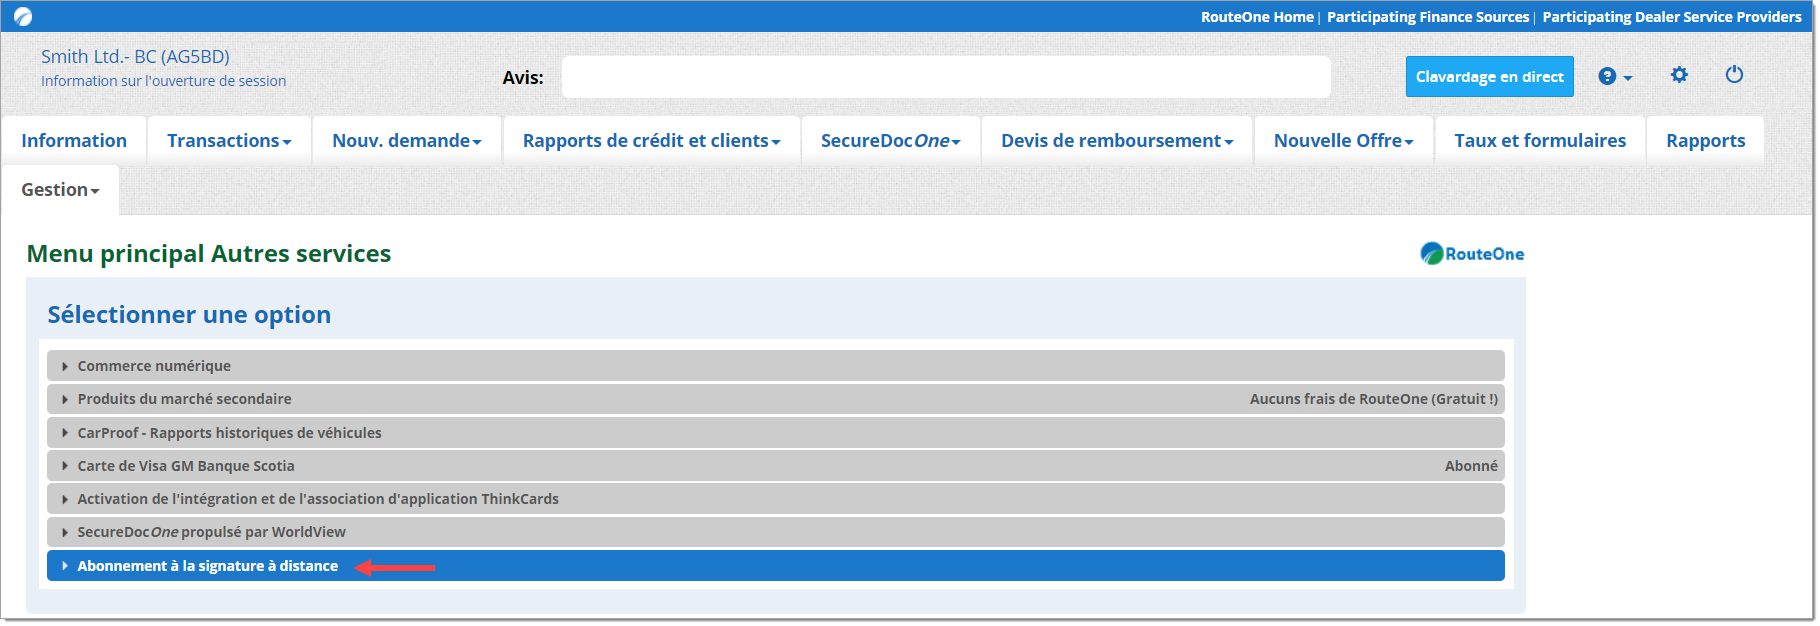Expand CarProof - Rapports historiques de véhicules

click(776, 433)
